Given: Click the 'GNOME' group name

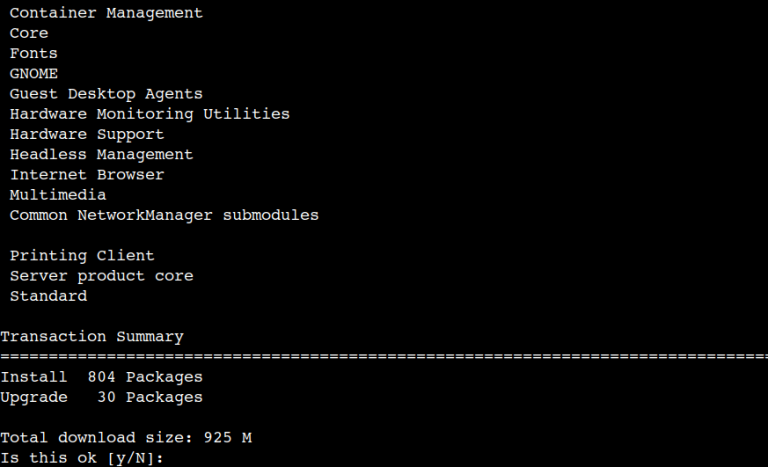Looking at the screenshot, I should pos(34,74).
